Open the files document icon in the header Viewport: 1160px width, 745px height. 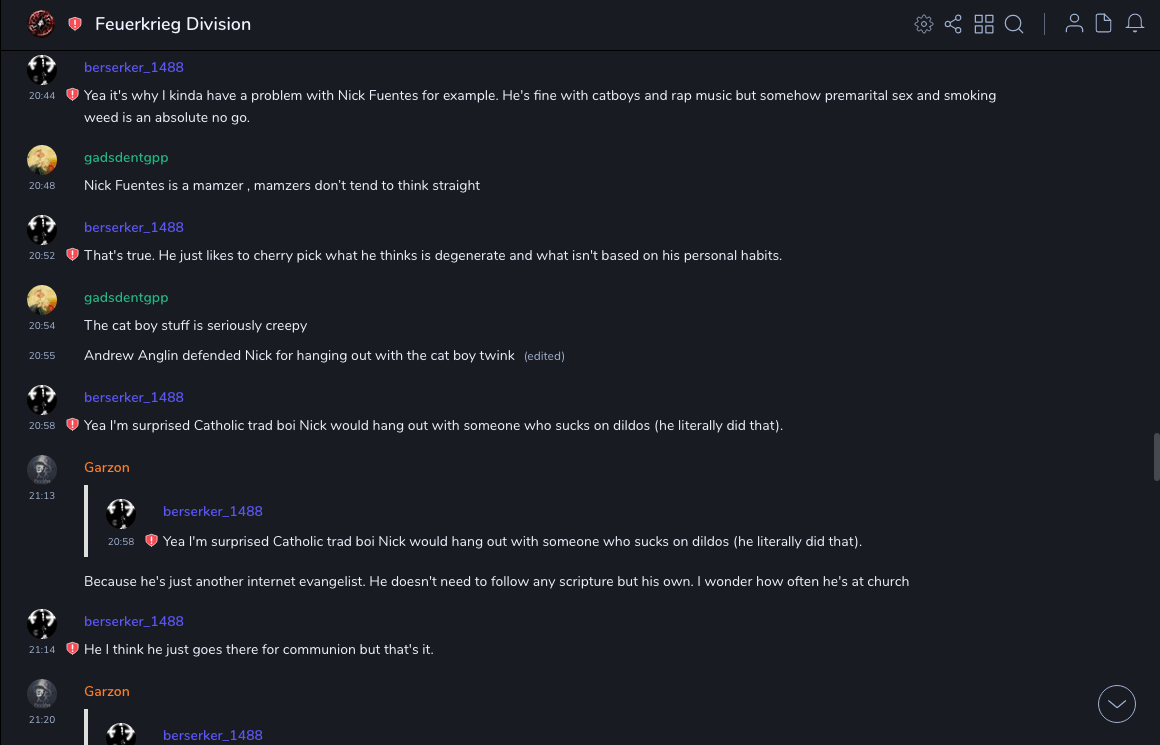[1104, 24]
